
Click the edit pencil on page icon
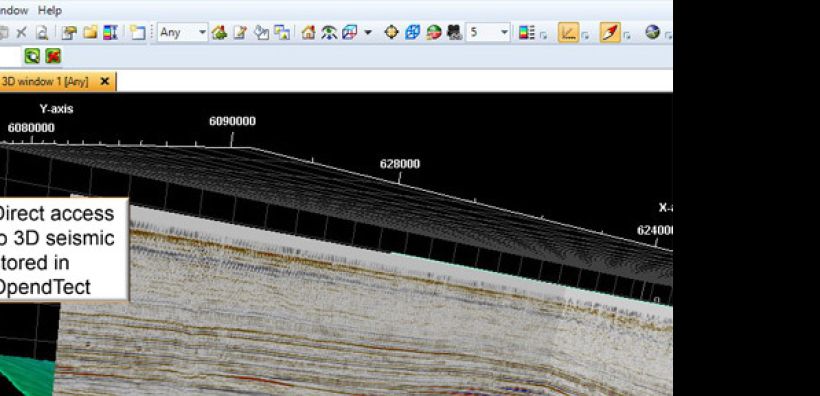point(240,33)
